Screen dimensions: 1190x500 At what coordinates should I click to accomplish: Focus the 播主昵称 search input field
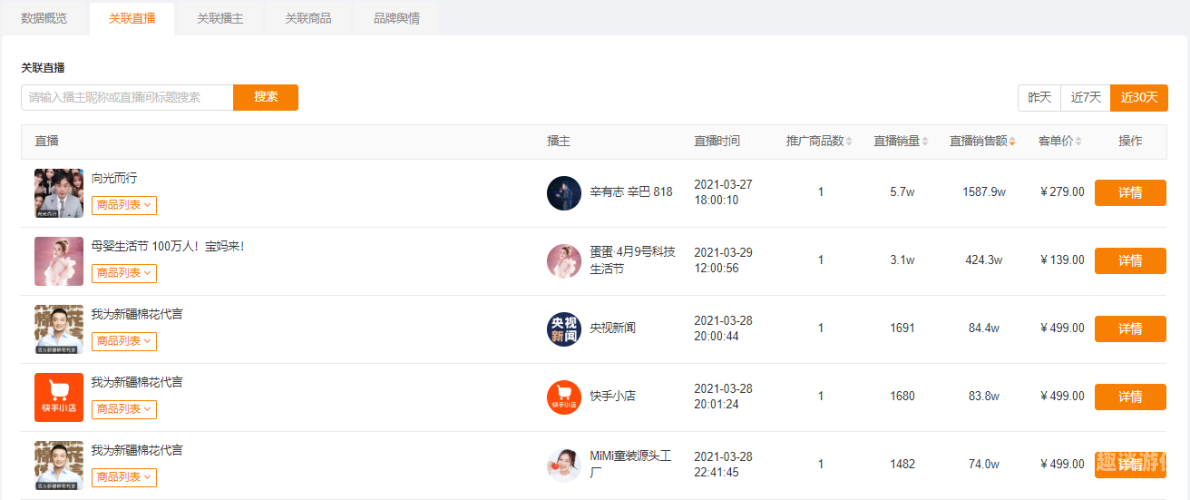tap(127, 97)
